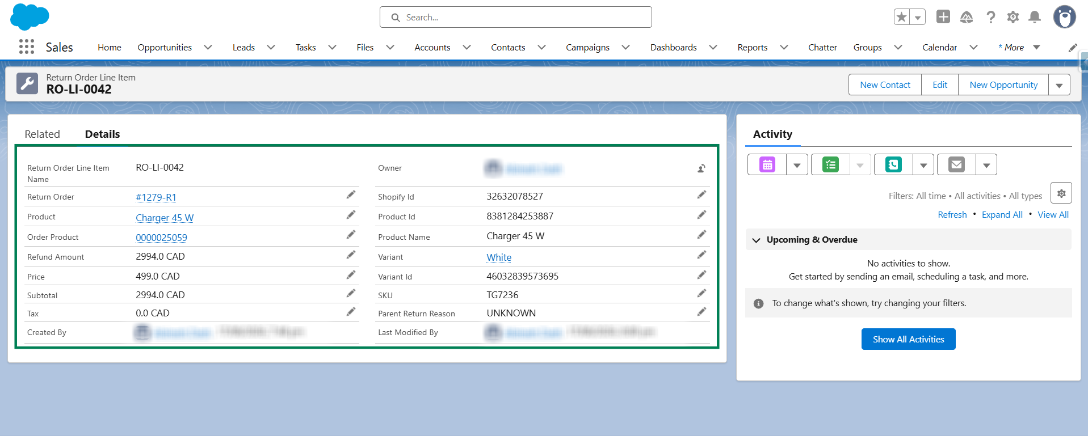Open the White variant link

point(499,258)
